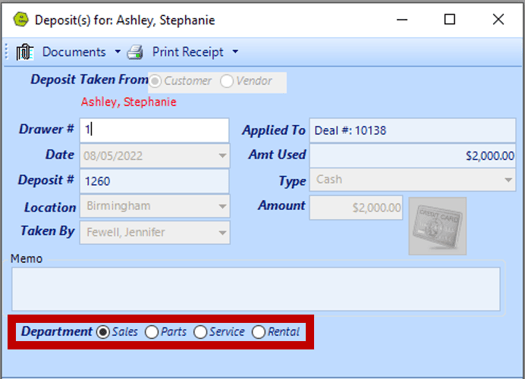
Task: Open the Date dropdown
Action: click(222, 156)
